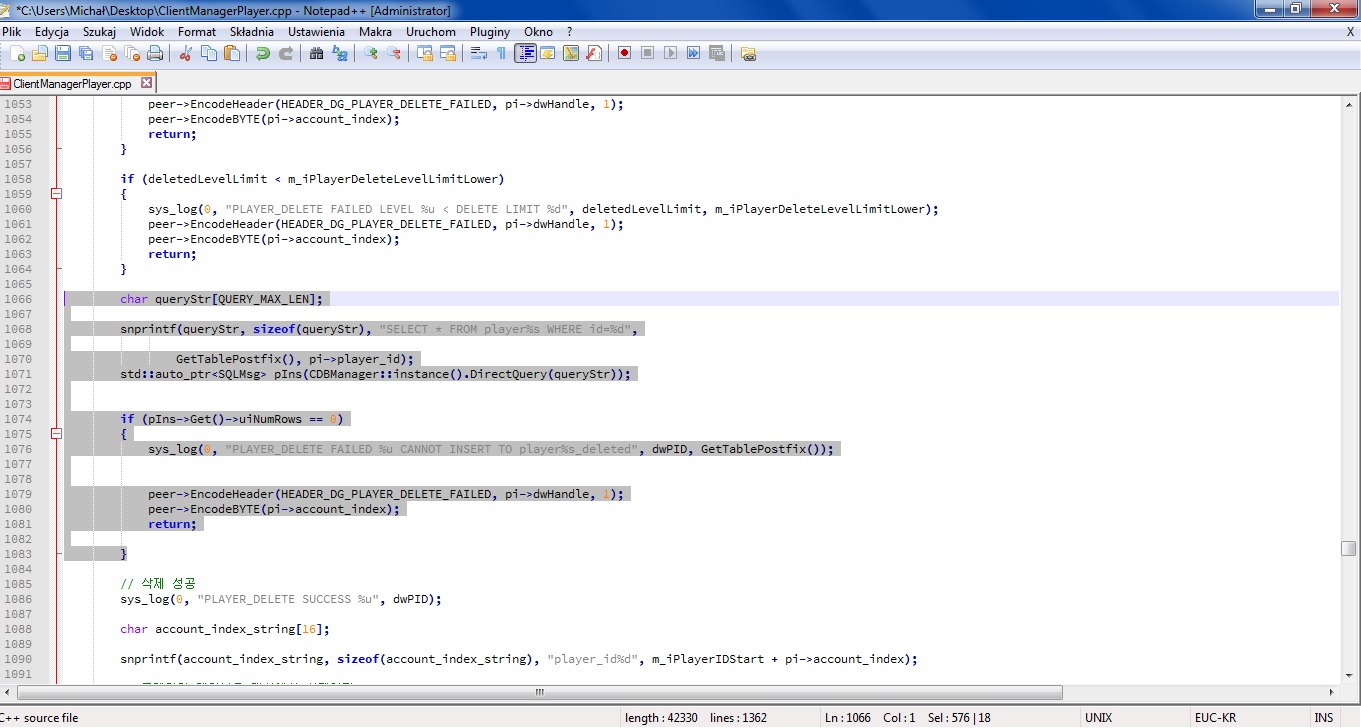Click the C++ source file status label
This screenshot has width=1361, height=728.
coord(39,718)
